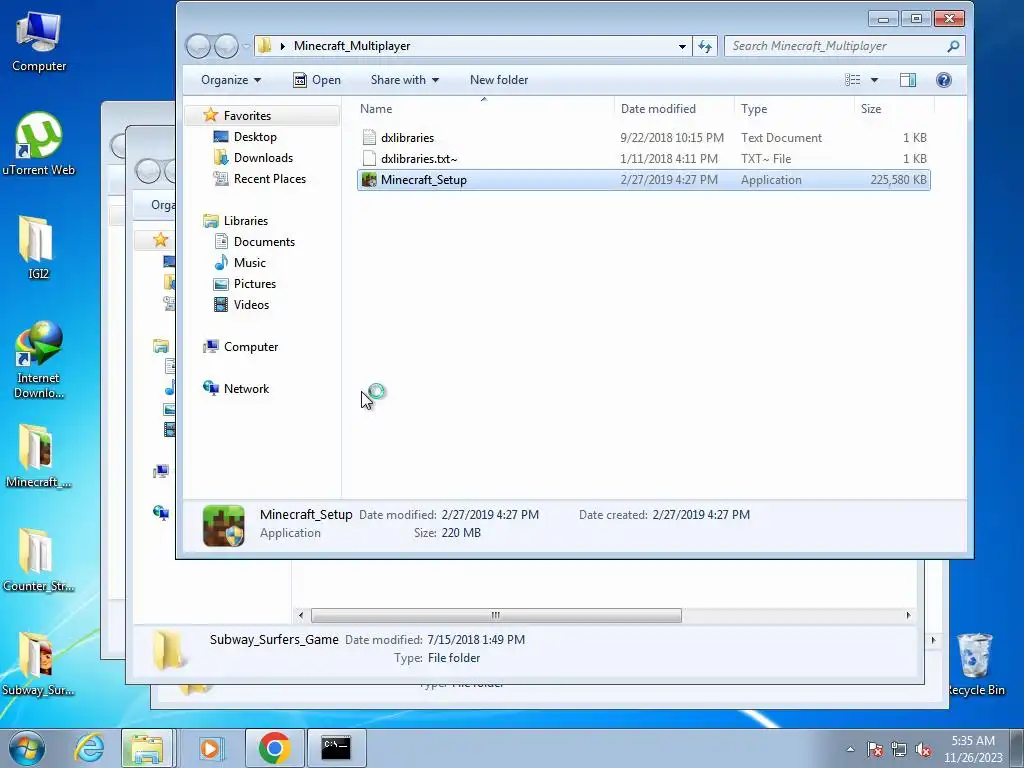Screen dimensions: 1024x768
Task: Select the IGI2 folder on desktop
Action: click(37, 248)
